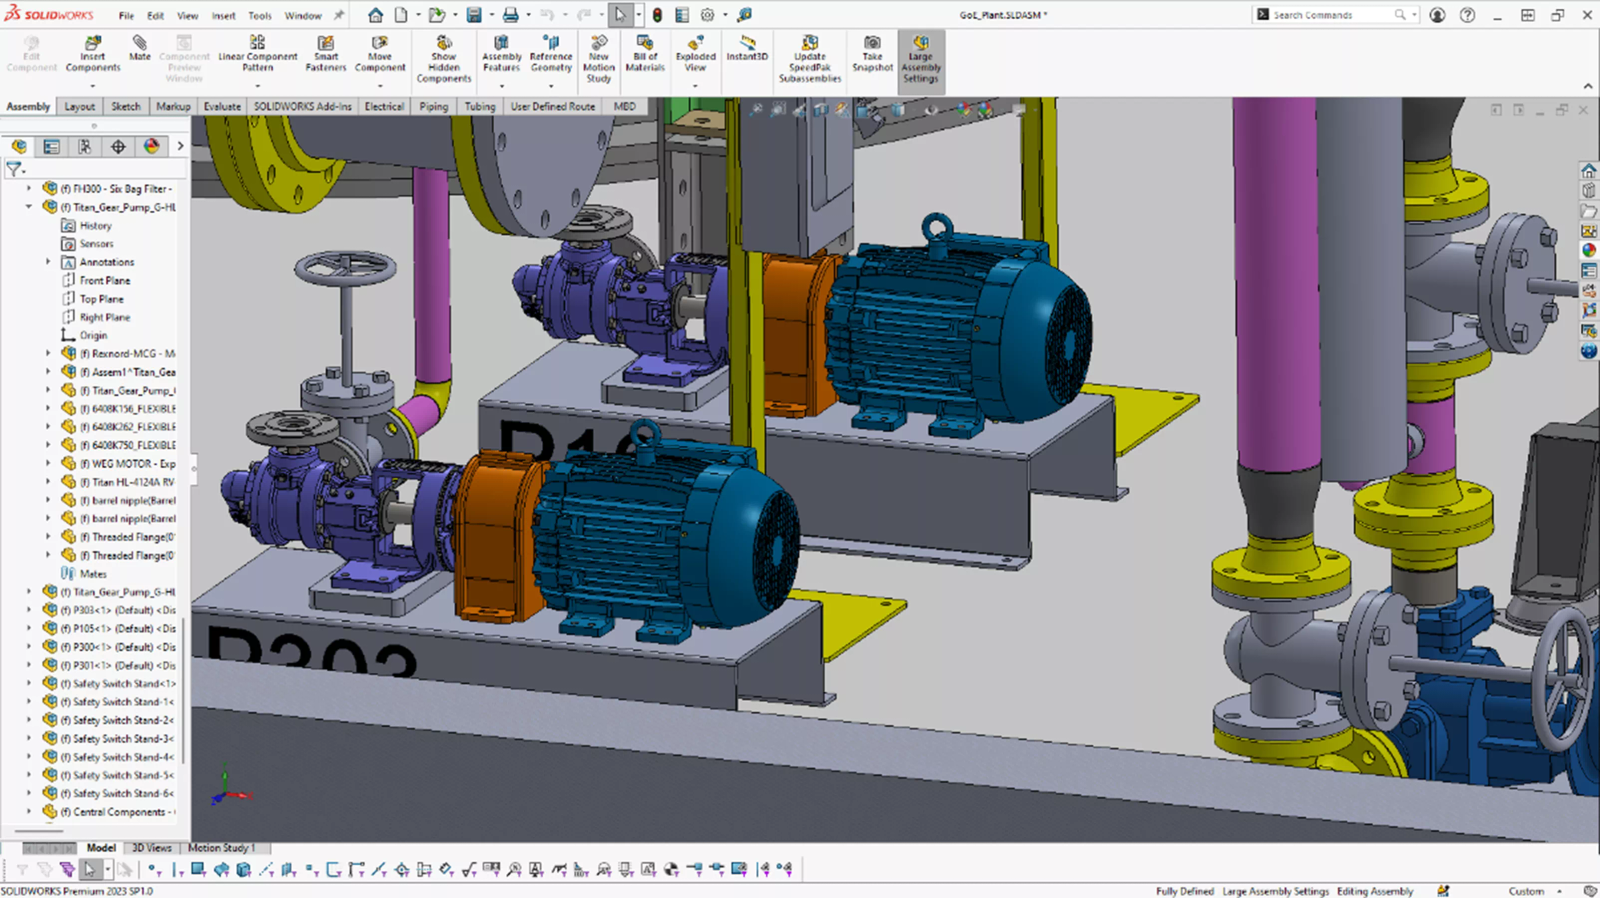Click the Open file icon
This screenshot has height=898, width=1600.
436,15
